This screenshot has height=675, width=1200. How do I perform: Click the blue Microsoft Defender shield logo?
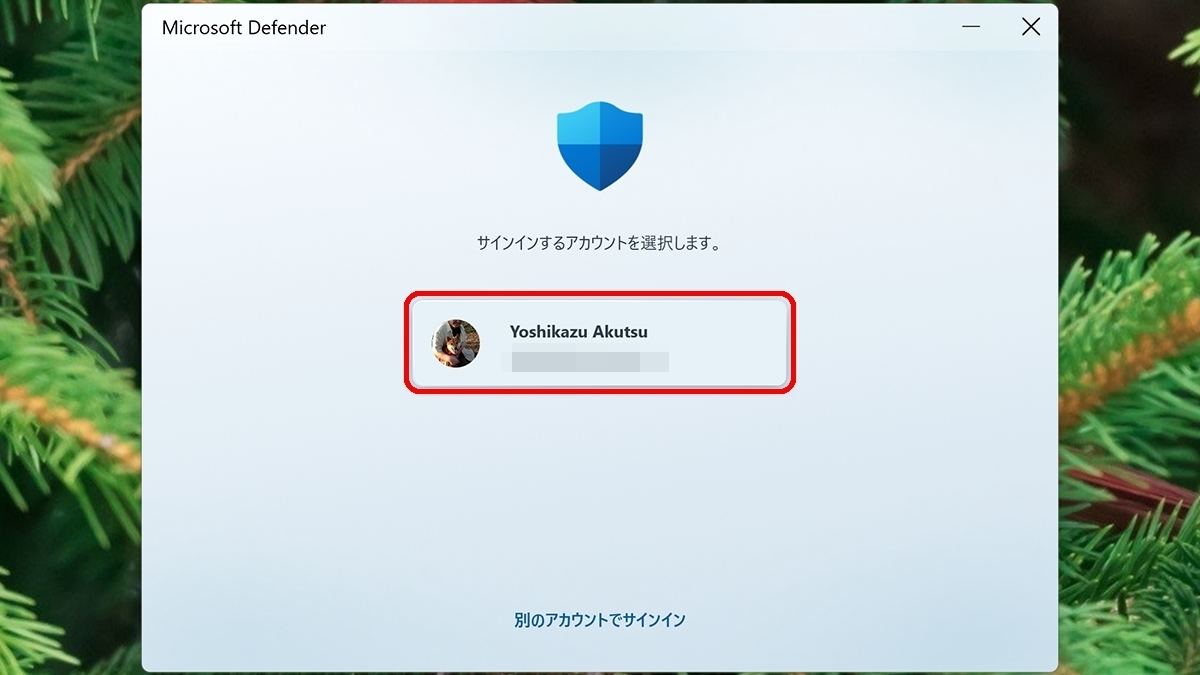(x=600, y=145)
